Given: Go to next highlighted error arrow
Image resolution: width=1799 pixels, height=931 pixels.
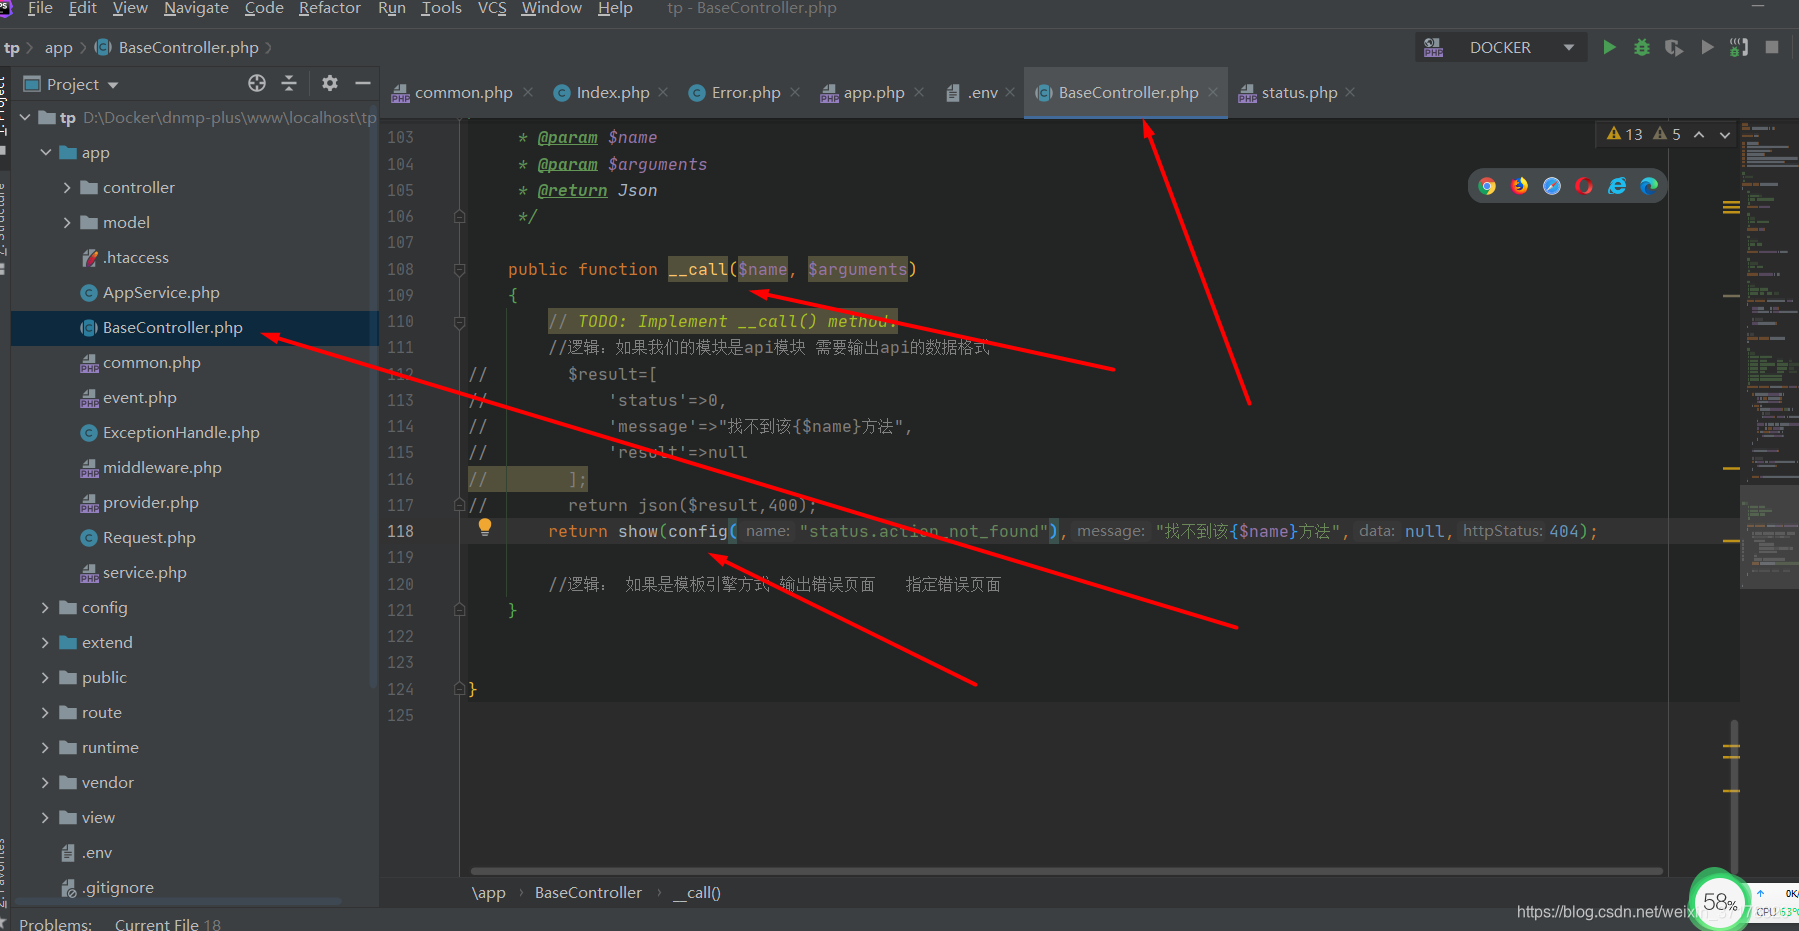Looking at the screenshot, I should (x=1725, y=135).
